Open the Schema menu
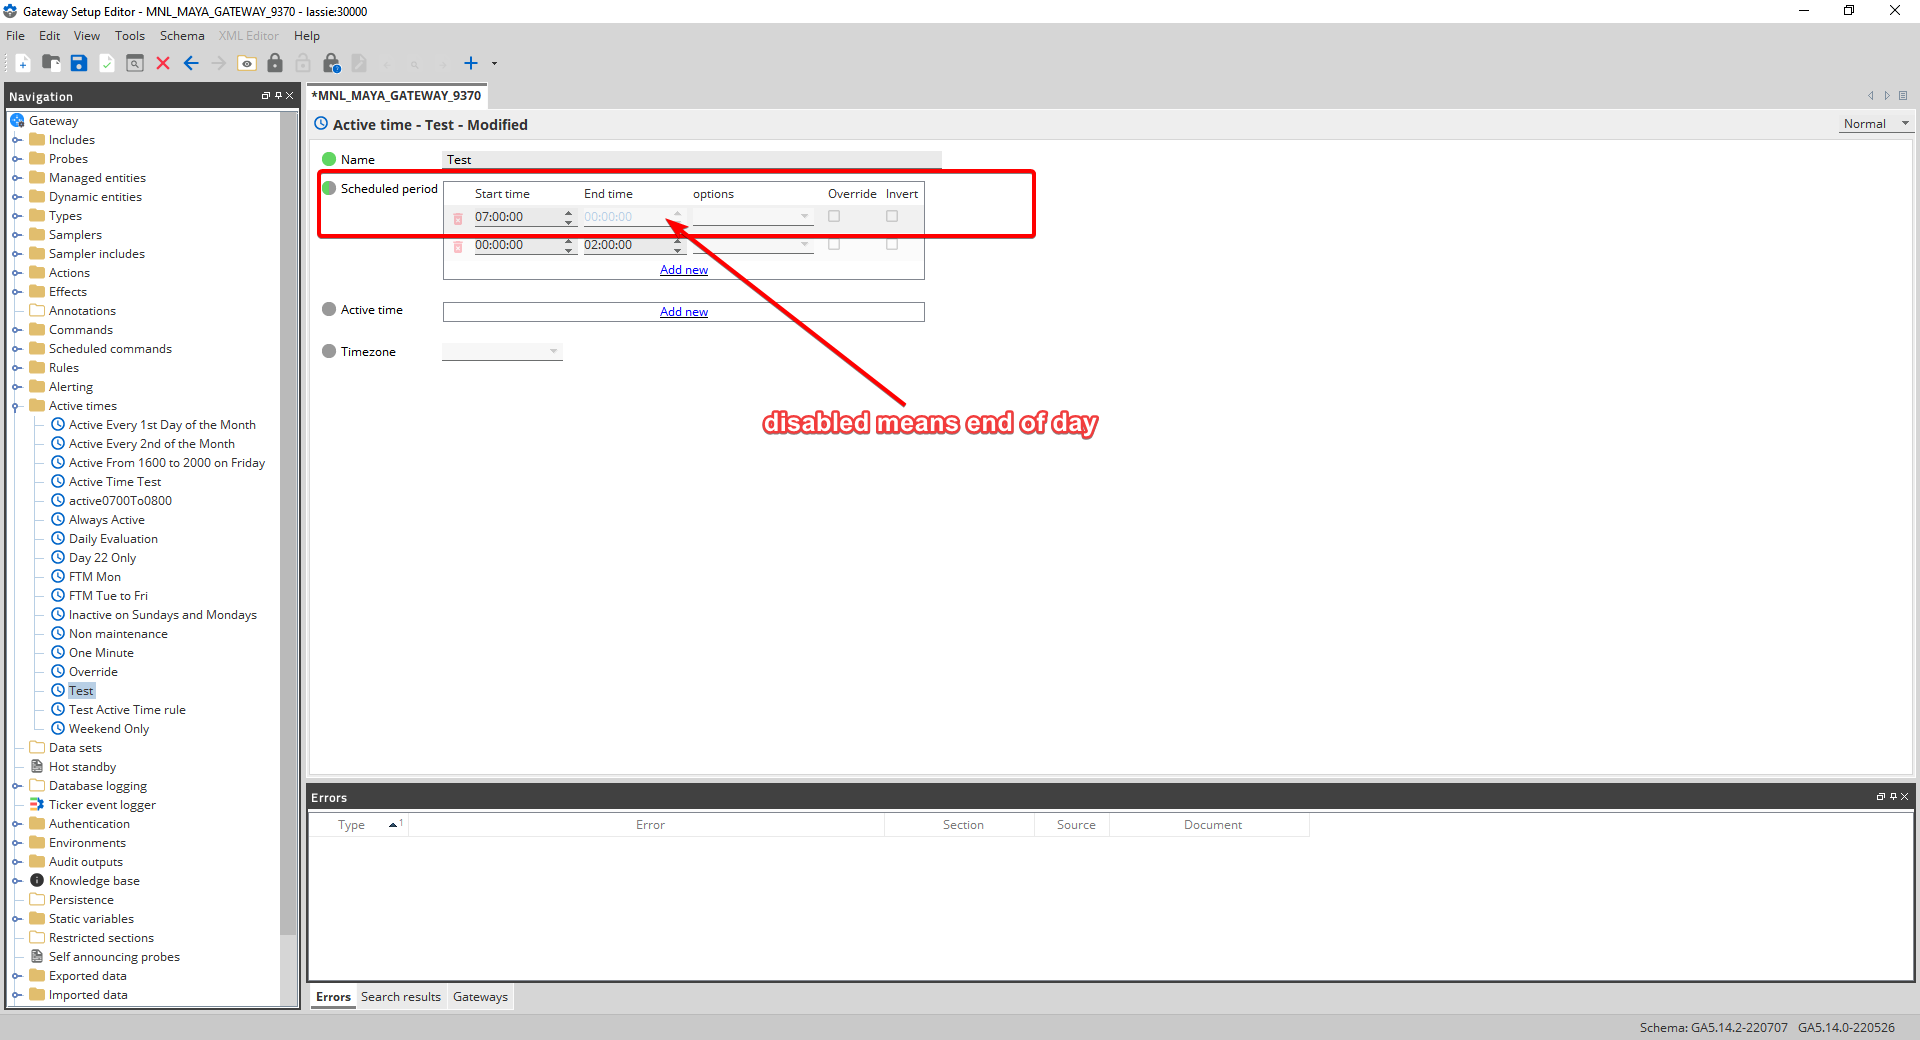The image size is (1920, 1040). coord(182,36)
